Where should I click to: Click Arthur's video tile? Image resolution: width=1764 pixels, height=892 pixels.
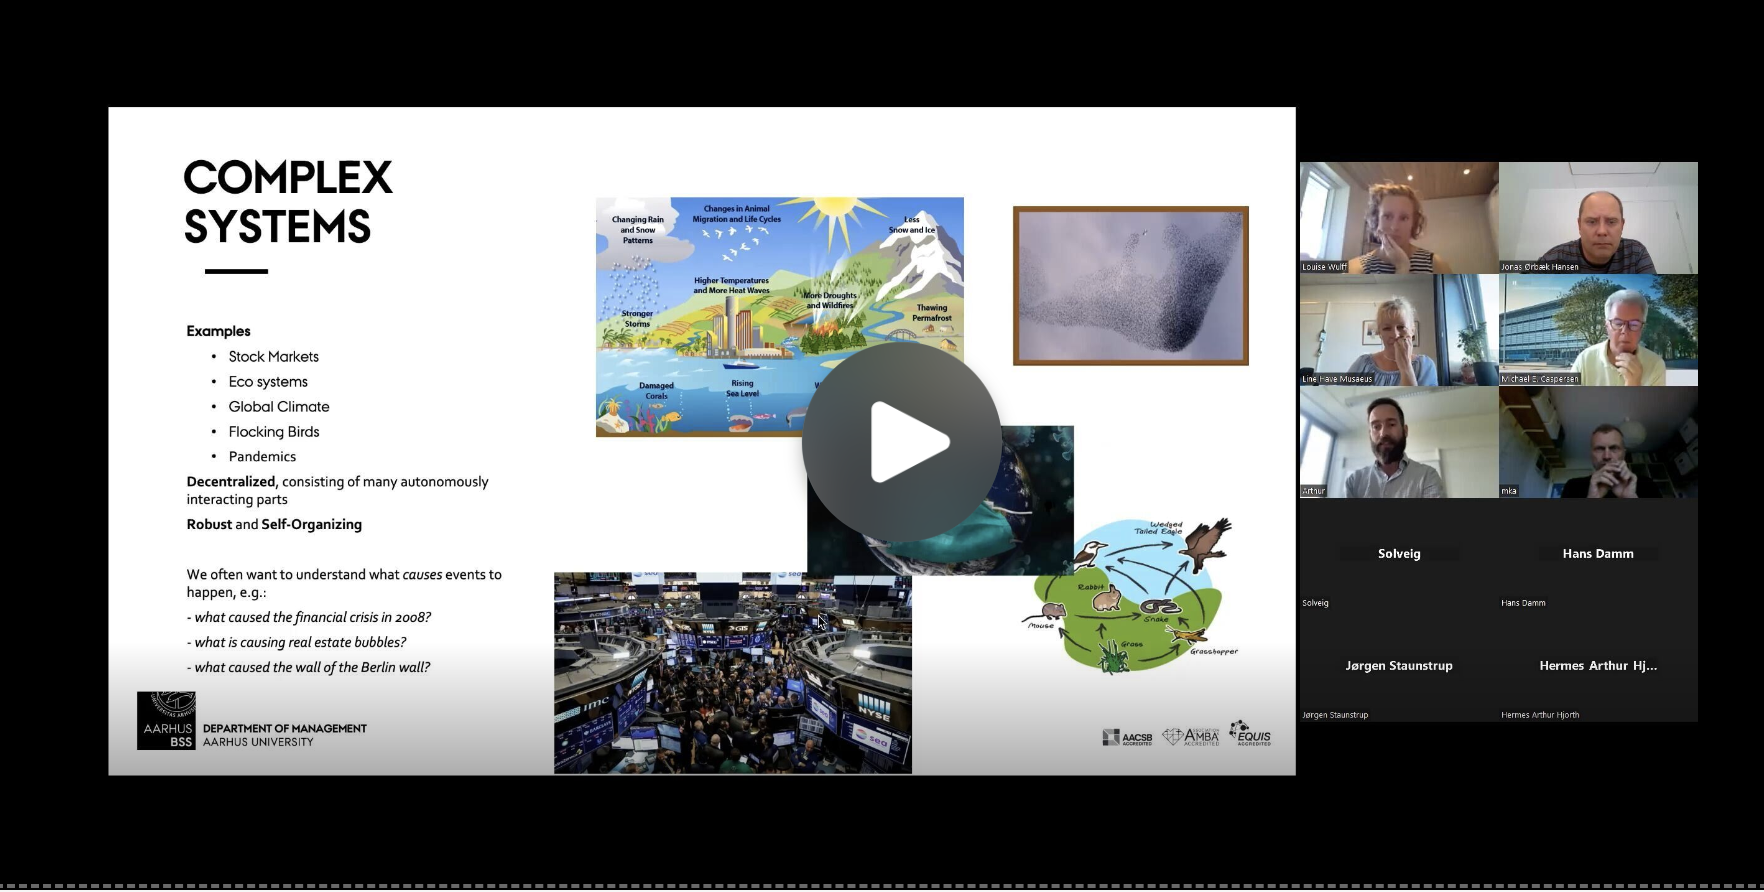[x=1399, y=442]
